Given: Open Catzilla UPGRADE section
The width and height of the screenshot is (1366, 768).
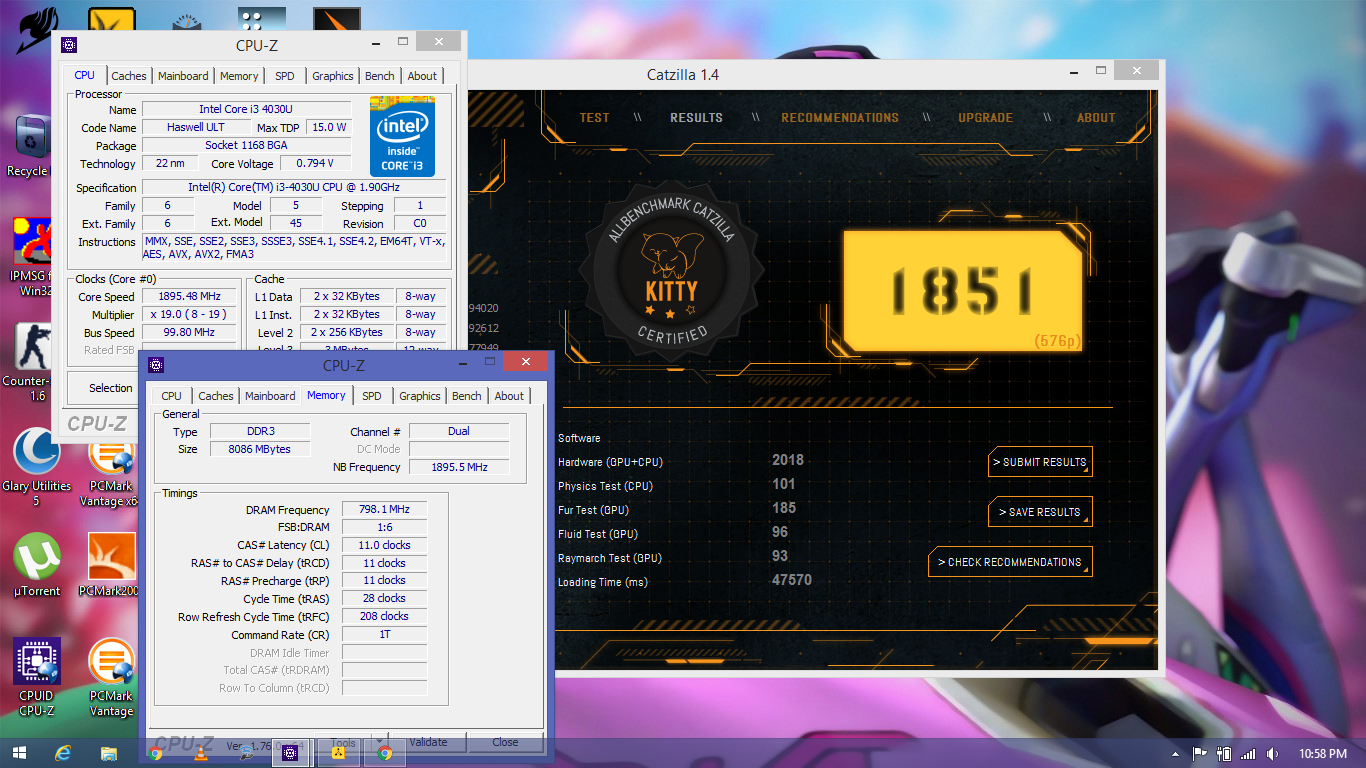Looking at the screenshot, I should (x=985, y=118).
